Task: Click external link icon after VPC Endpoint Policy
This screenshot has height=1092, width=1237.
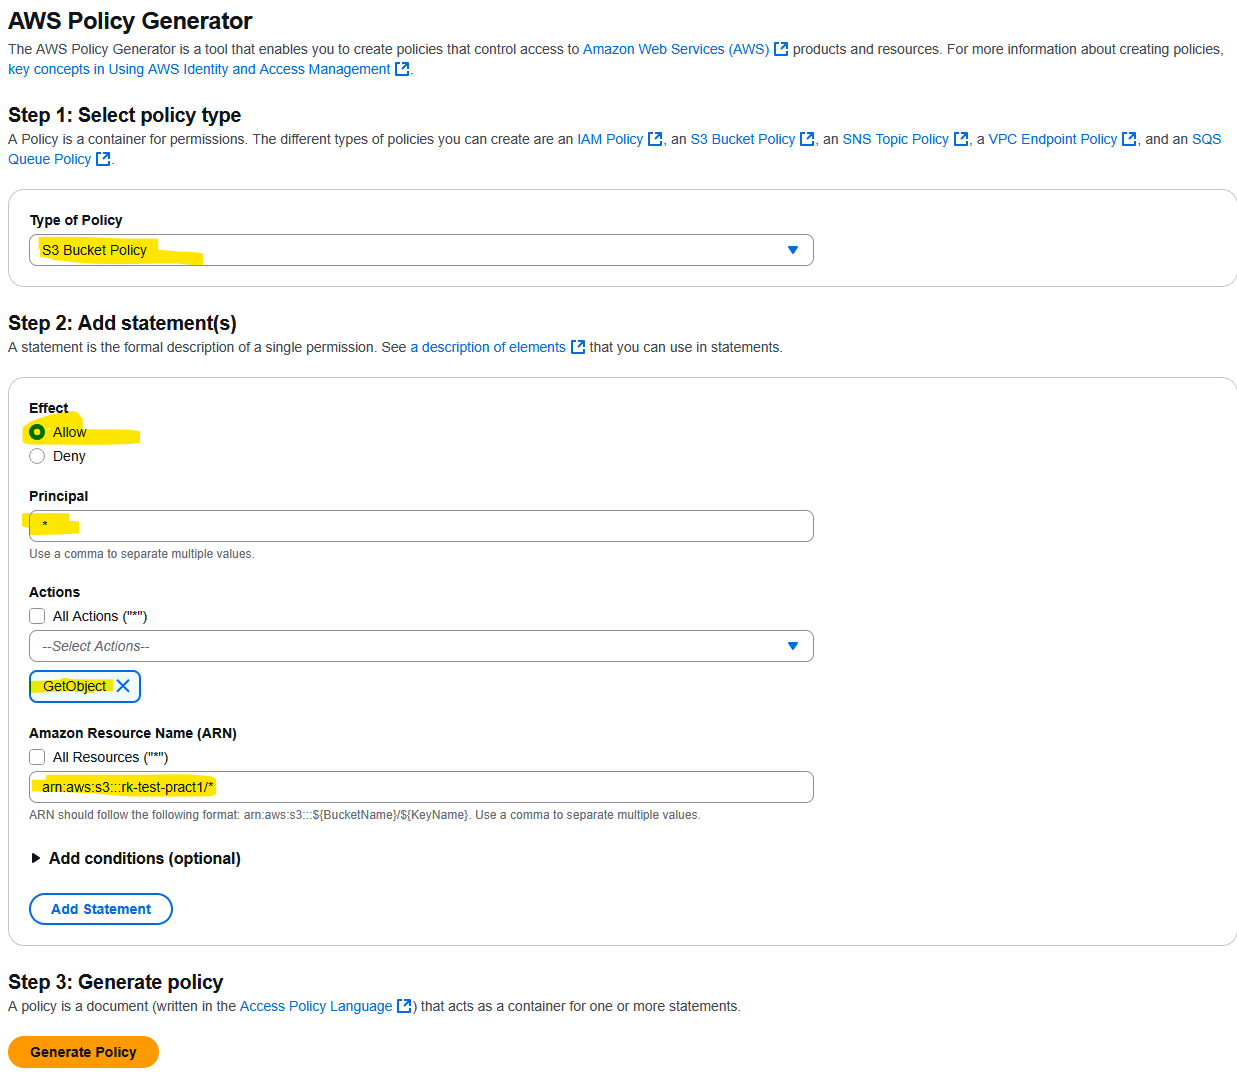Action: [1129, 139]
